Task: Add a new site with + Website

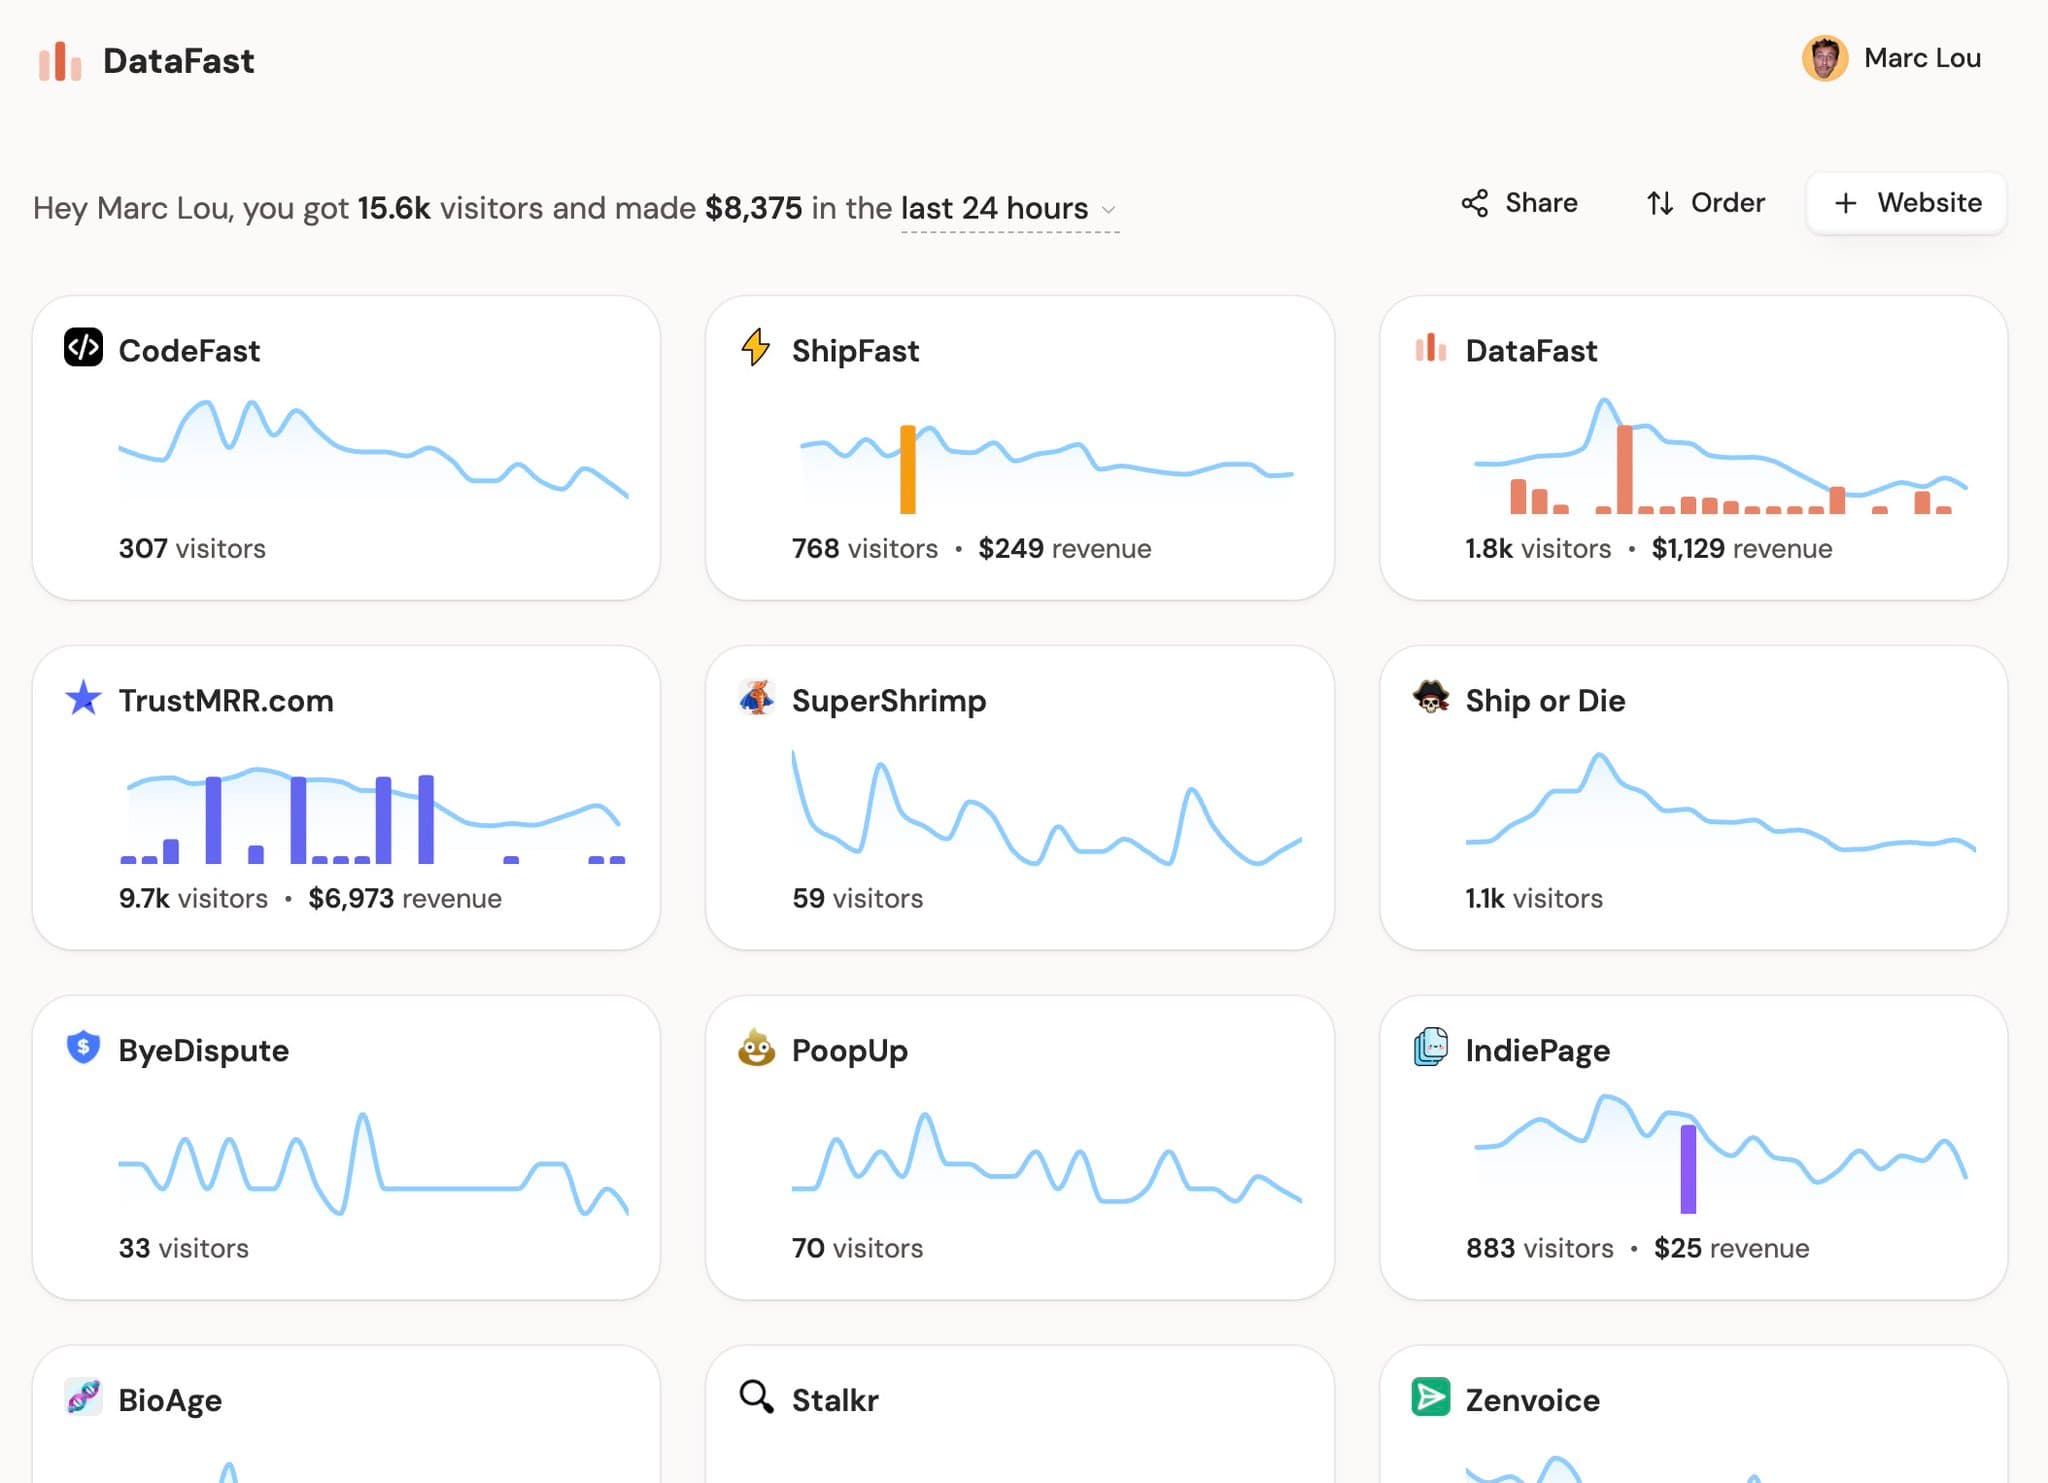Action: pyautogui.click(x=1907, y=203)
